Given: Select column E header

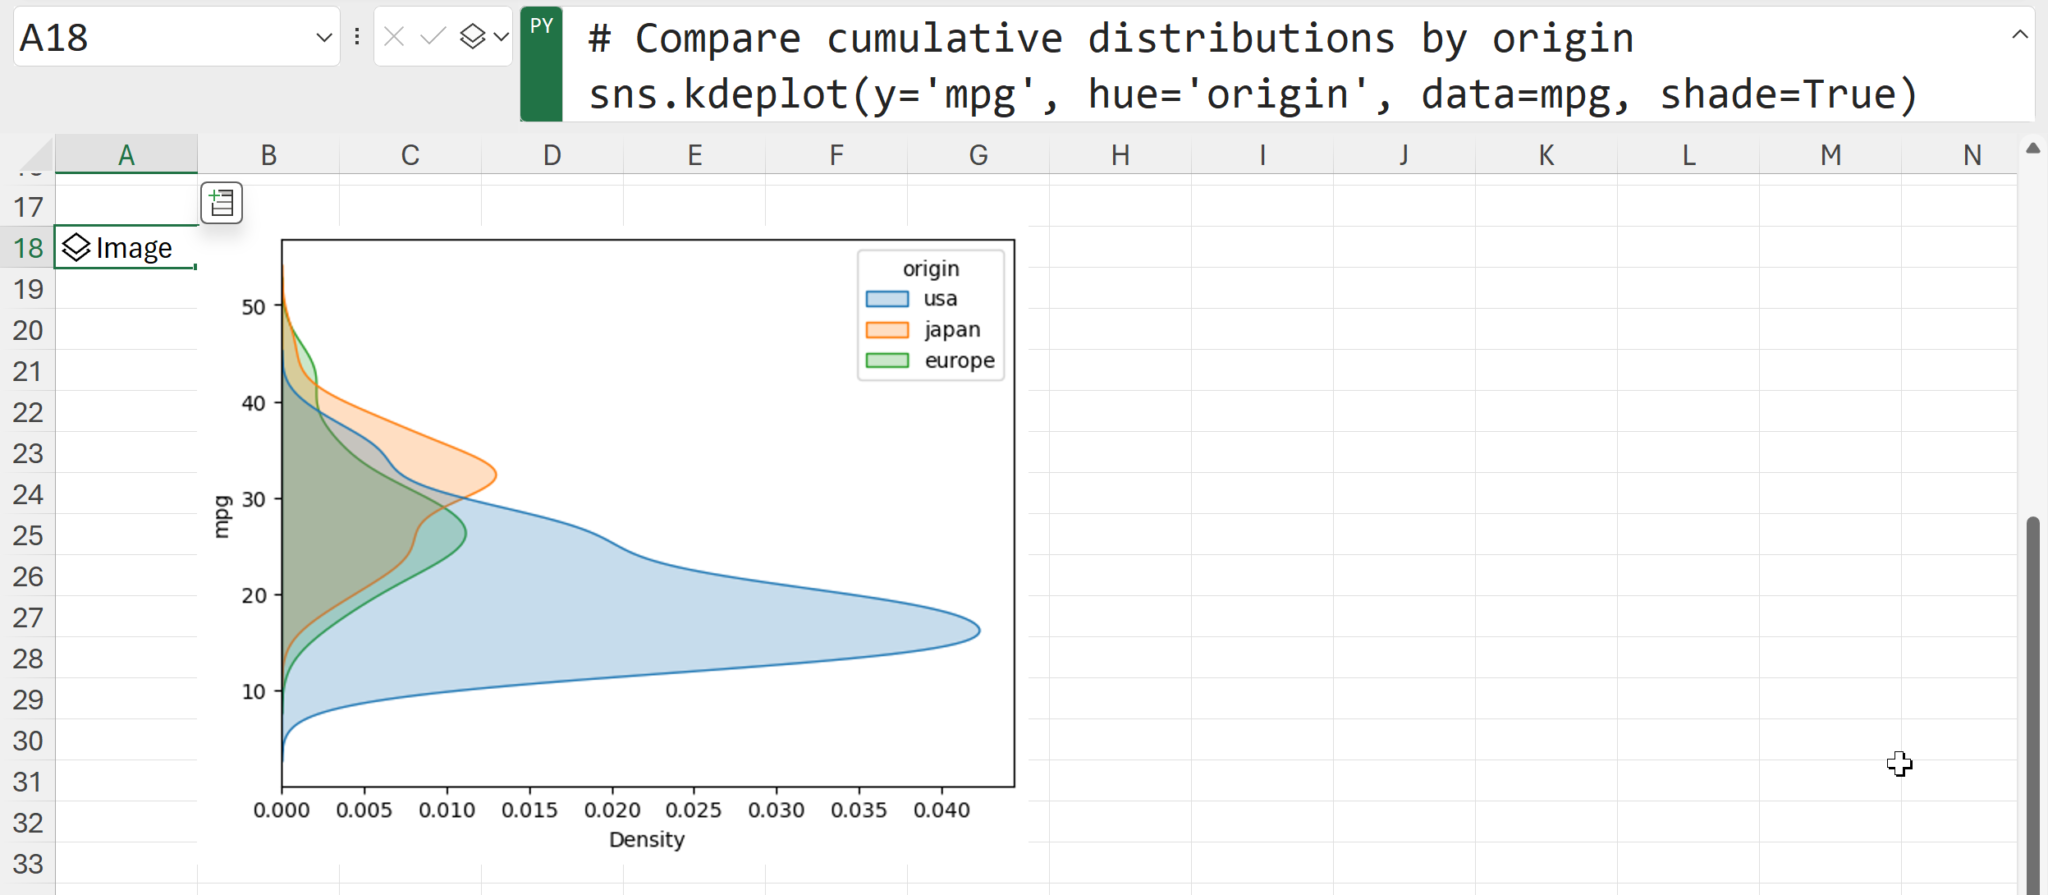Looking at the screenshot, I should click(x=694, y=155).
